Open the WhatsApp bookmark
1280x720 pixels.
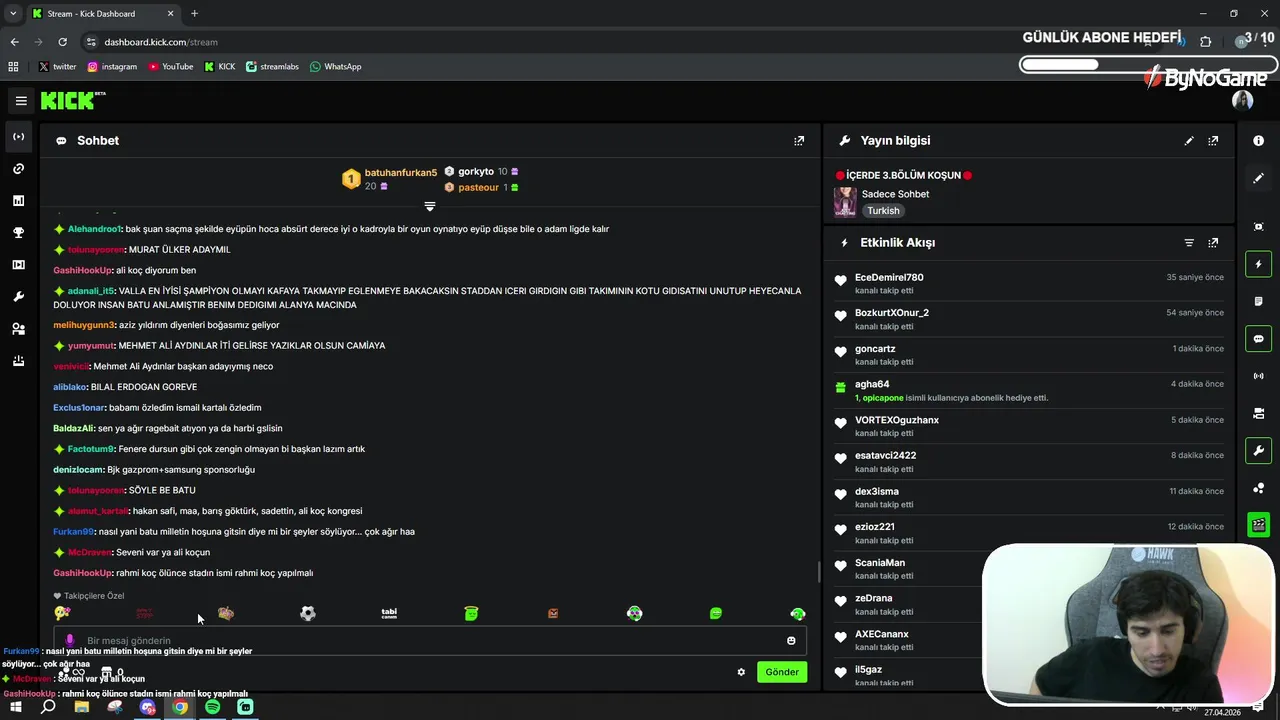click(335, 67)
